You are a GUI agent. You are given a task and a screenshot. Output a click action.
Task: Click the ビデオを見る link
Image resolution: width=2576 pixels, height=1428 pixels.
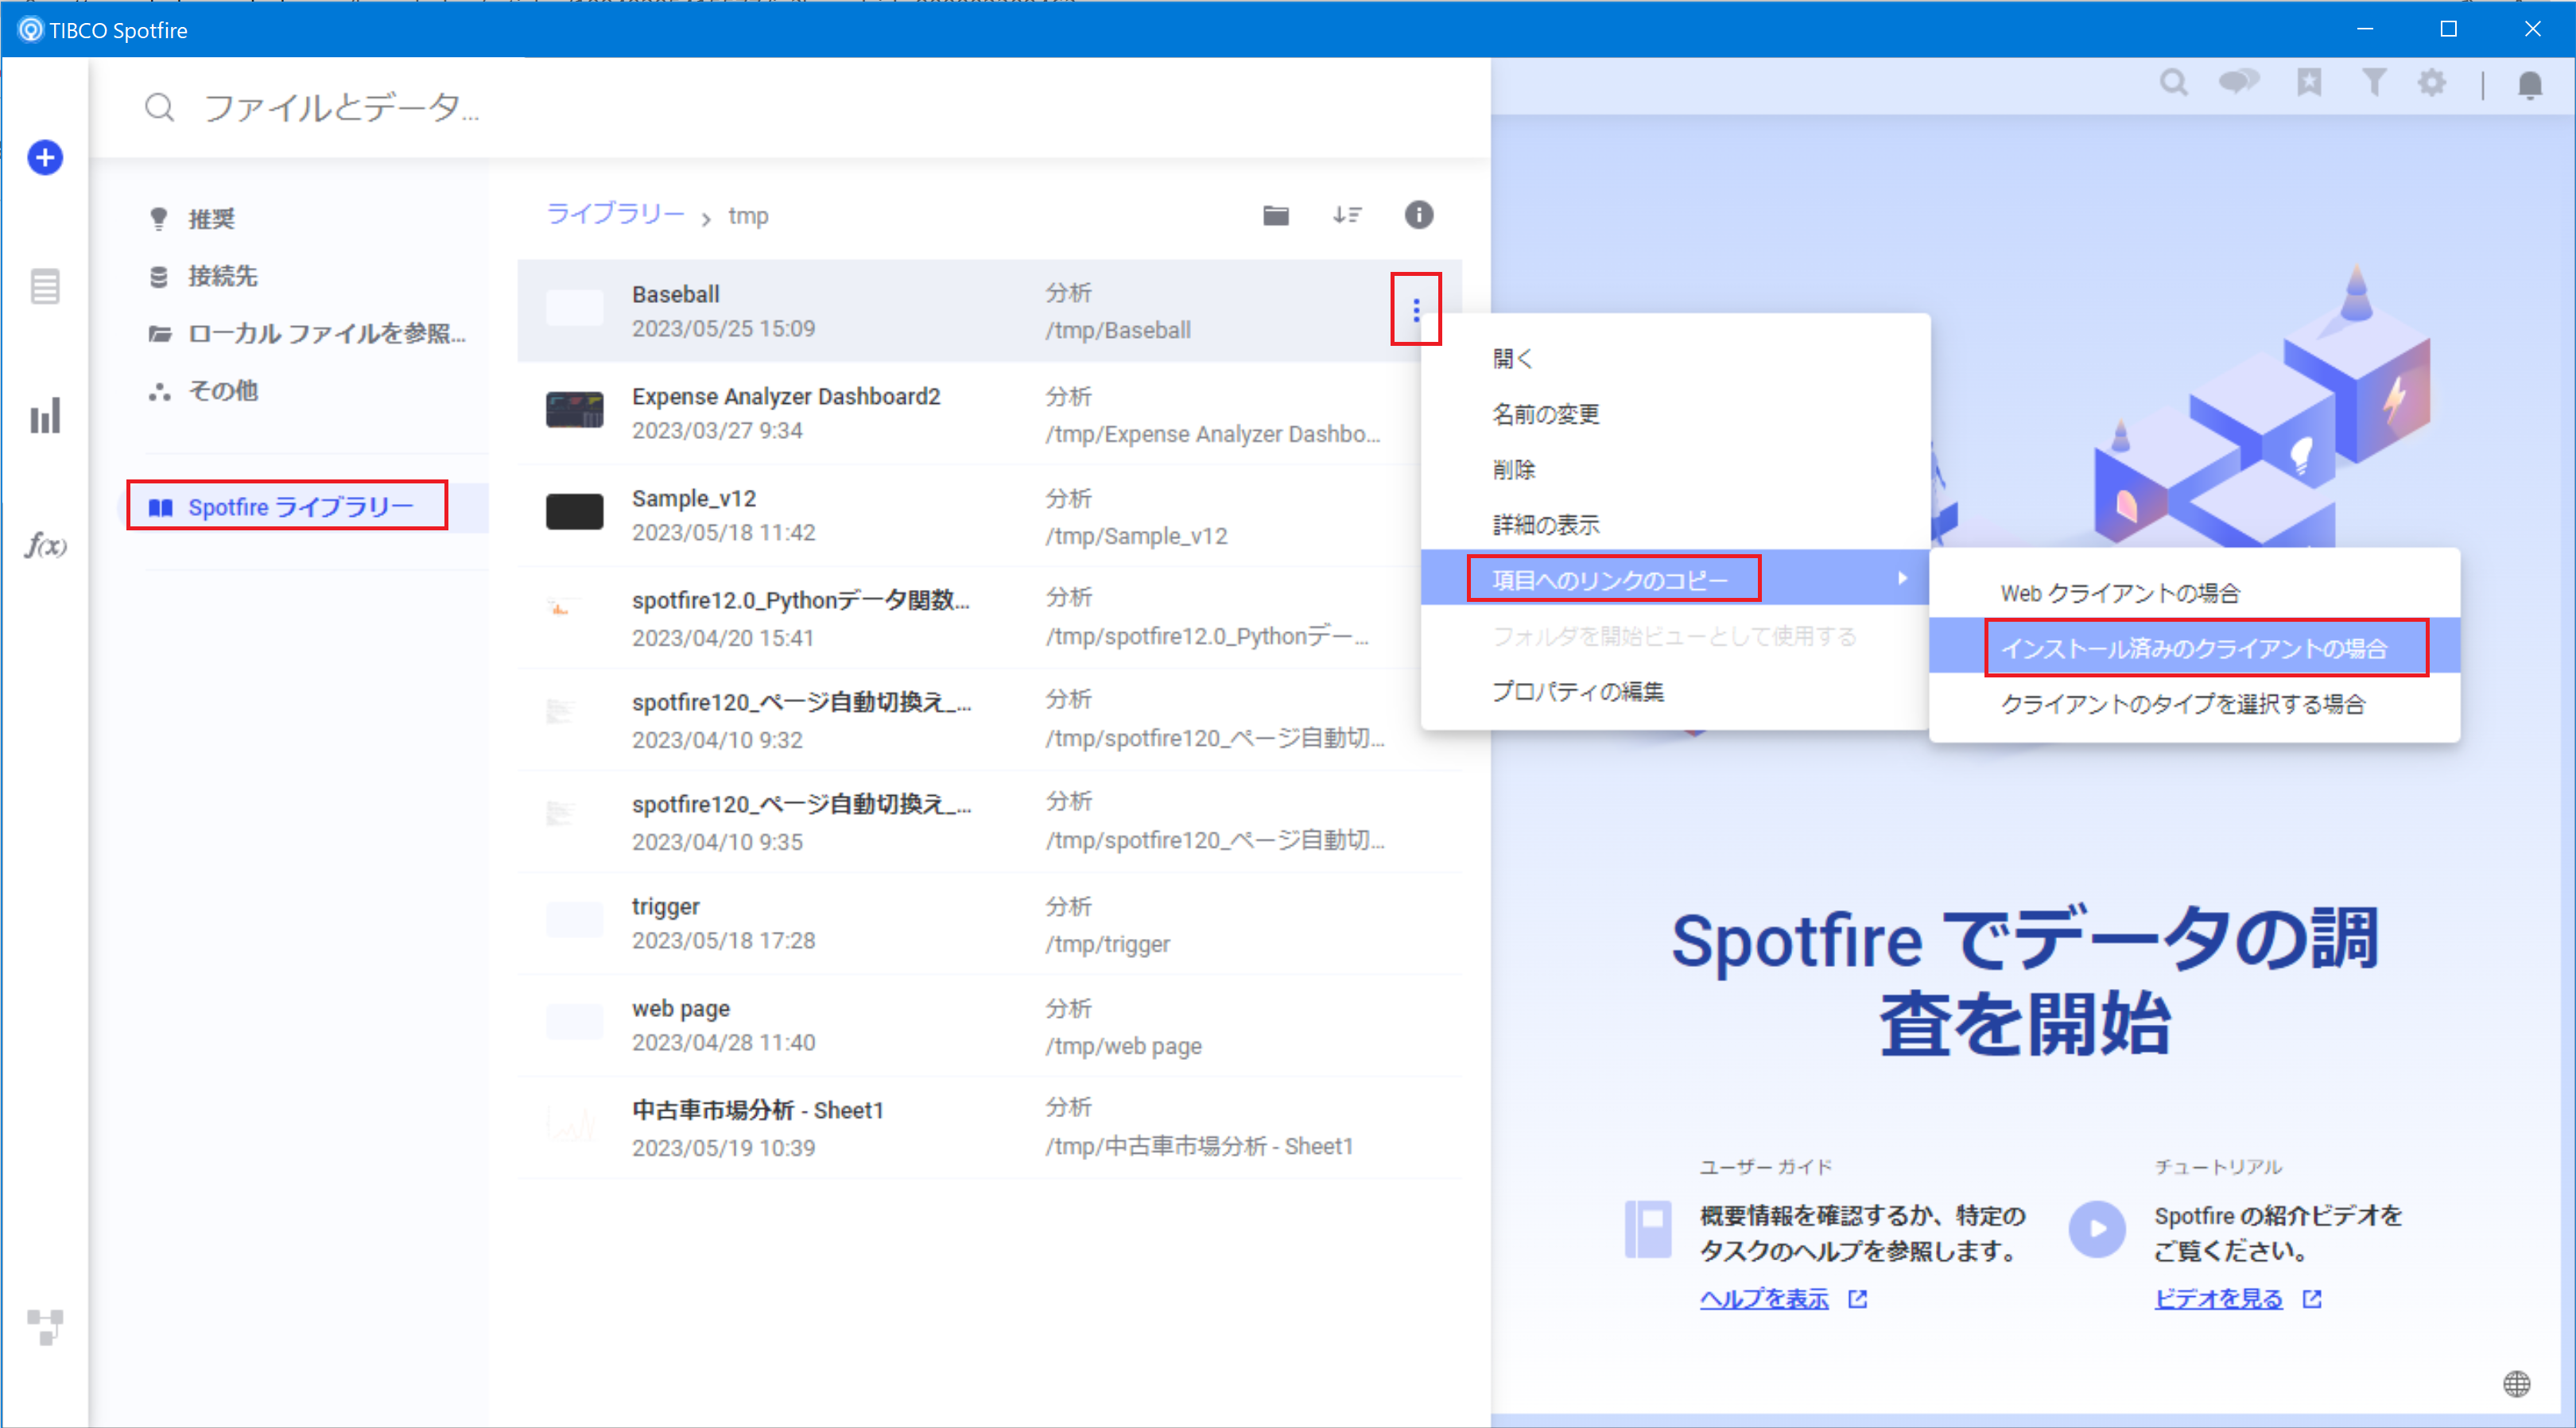click(2218, 1298)
